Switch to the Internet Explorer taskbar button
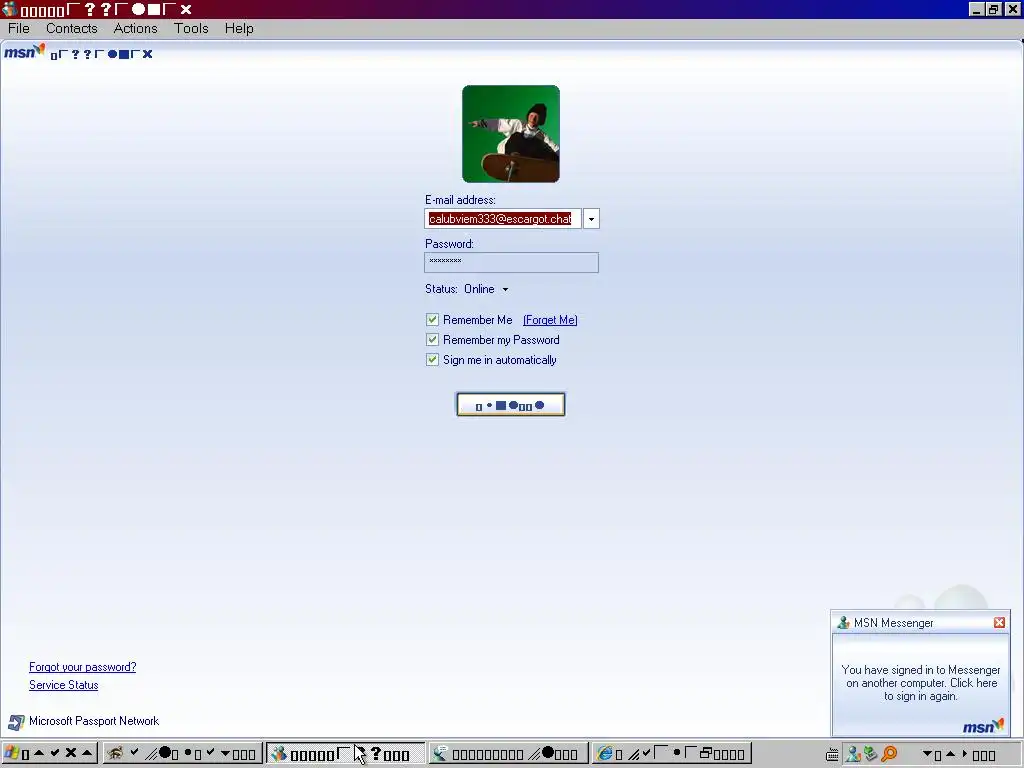1024x768 pixels. pos(672,753)
